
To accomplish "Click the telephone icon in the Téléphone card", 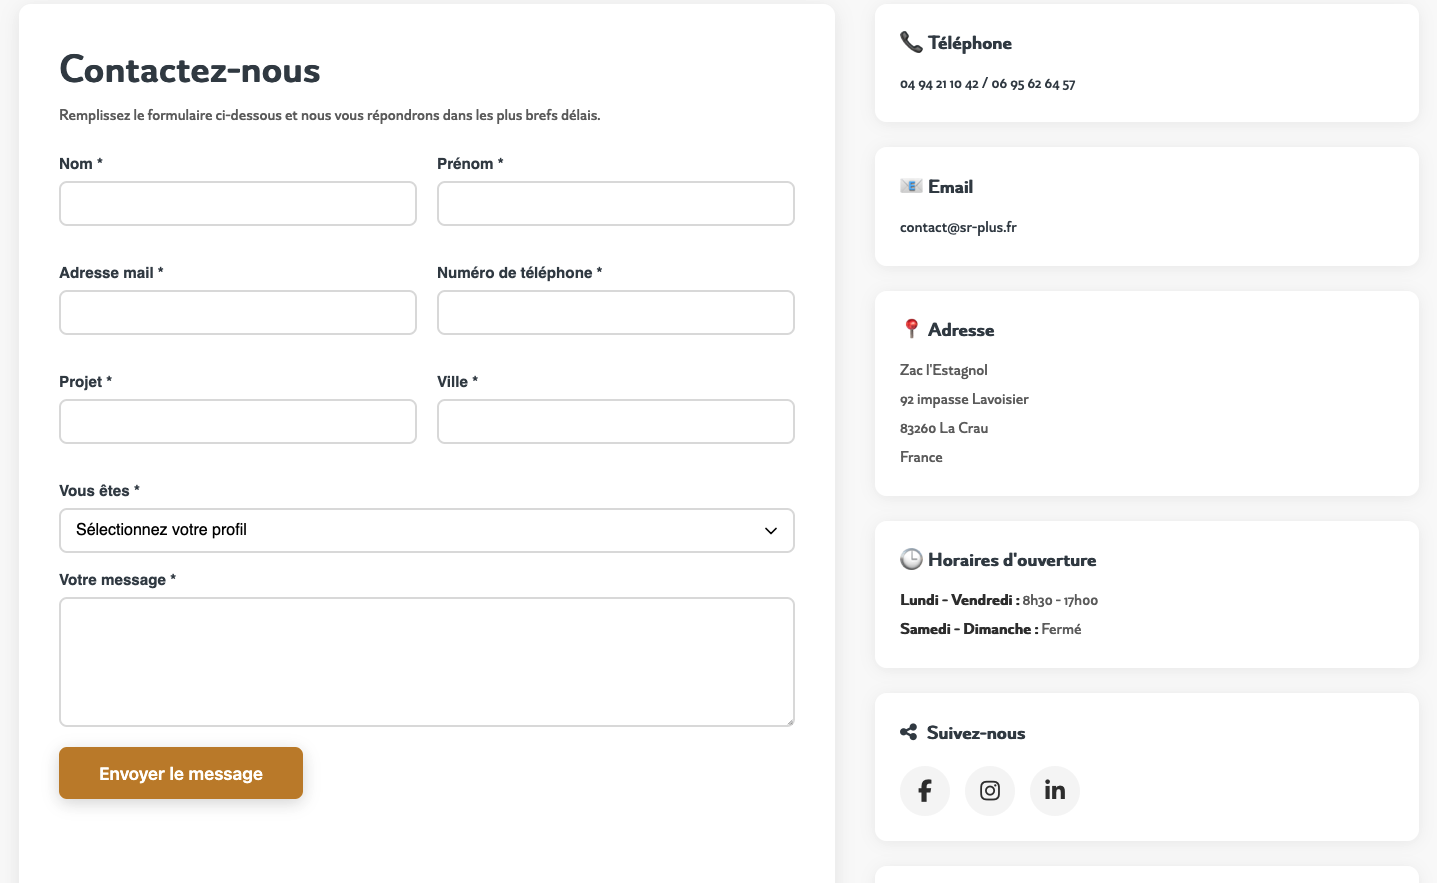I will [x=910, y=42].
